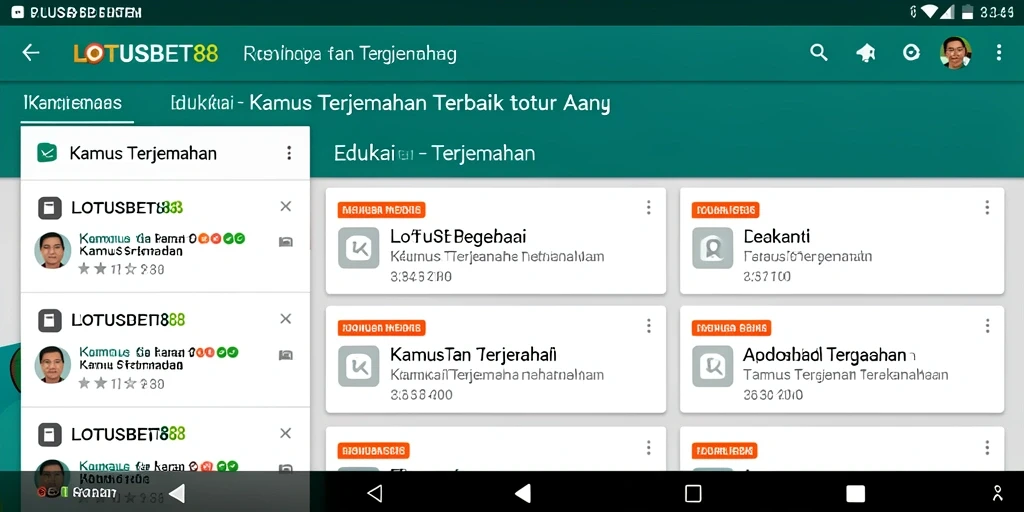The image size is (1024, 512).
Task: Click orange badge on Deakanti card
Action: (x=725, y=210)
